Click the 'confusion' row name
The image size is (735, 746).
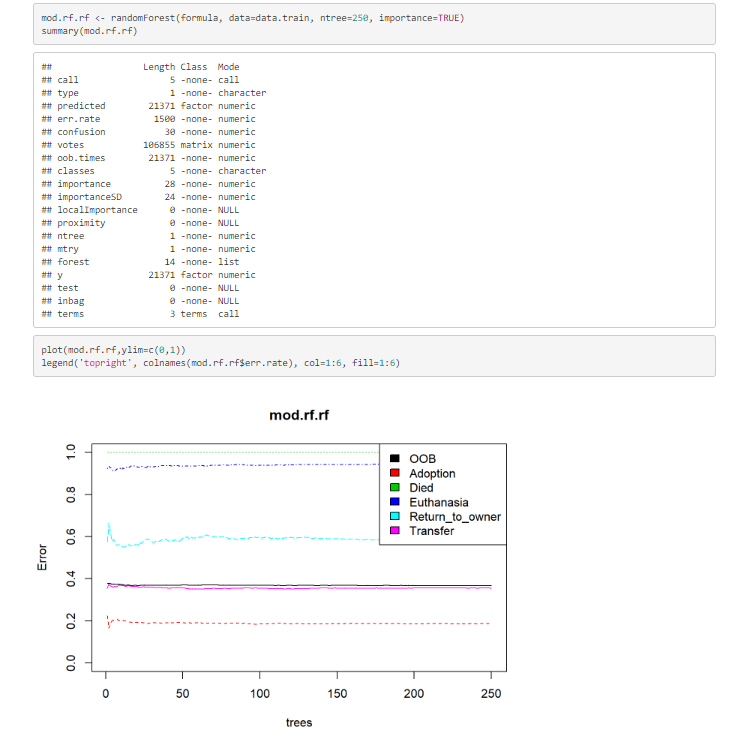pyautogui.click(x=81, y=132)
